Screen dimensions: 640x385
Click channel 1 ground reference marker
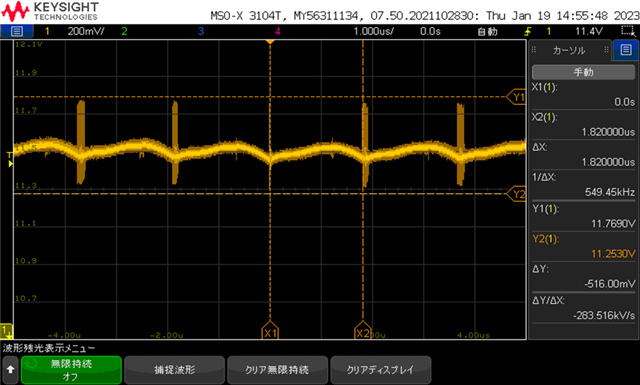pyautogui.click(x=7, y=331)
